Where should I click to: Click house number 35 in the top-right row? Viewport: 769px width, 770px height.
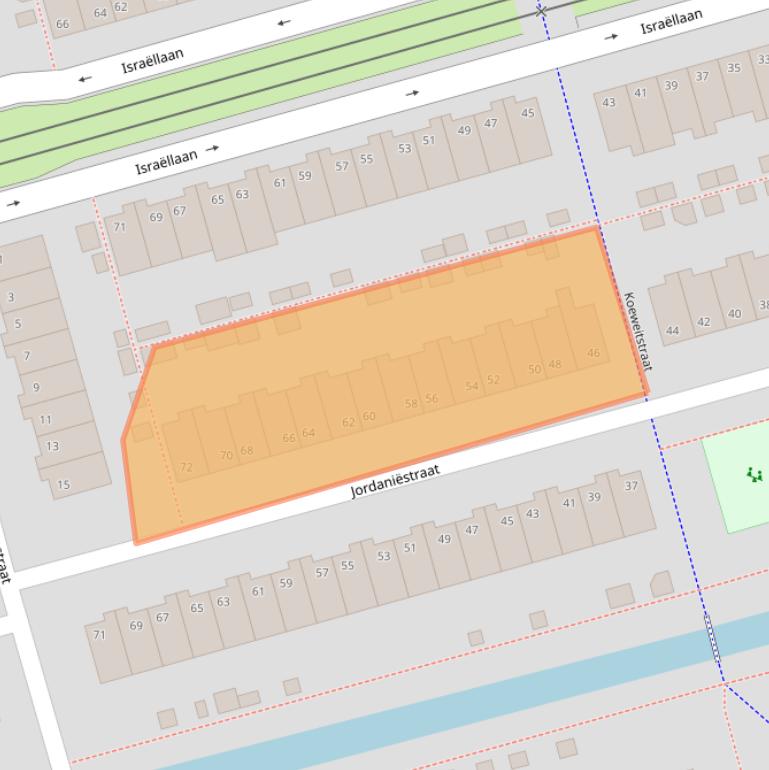[x=734, y=68]
